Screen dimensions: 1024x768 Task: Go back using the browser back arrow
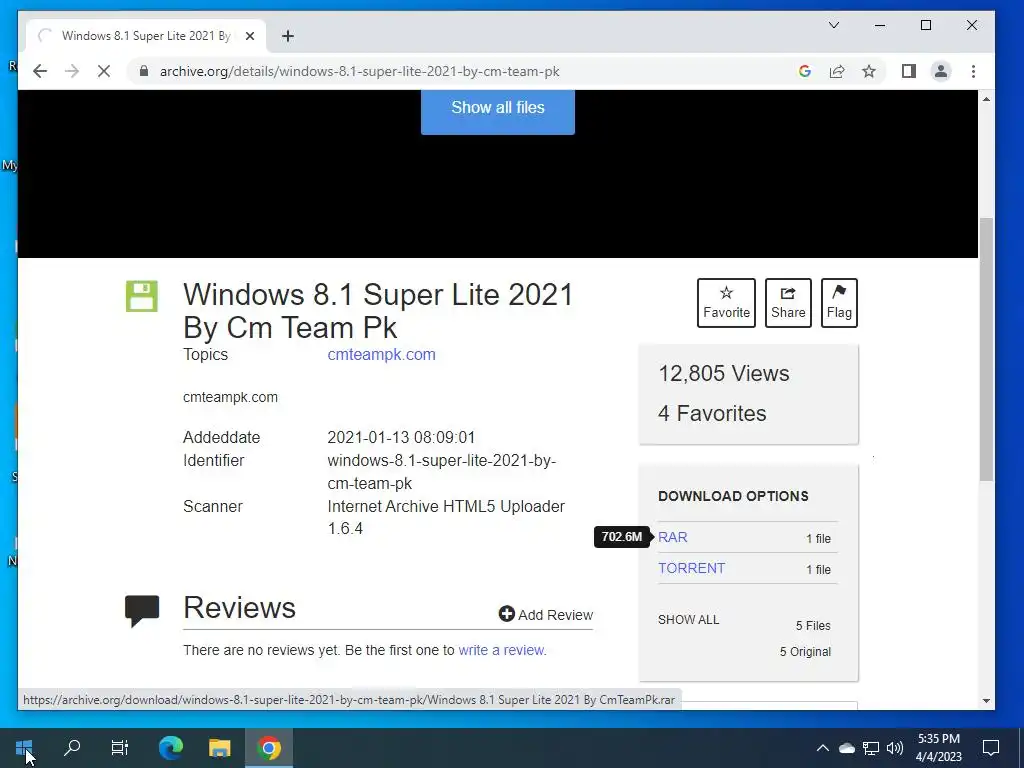pos(40,71)
